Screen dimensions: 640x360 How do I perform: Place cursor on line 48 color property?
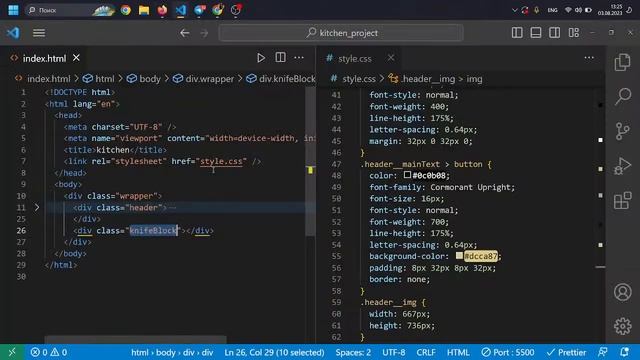tap(382, 176)
